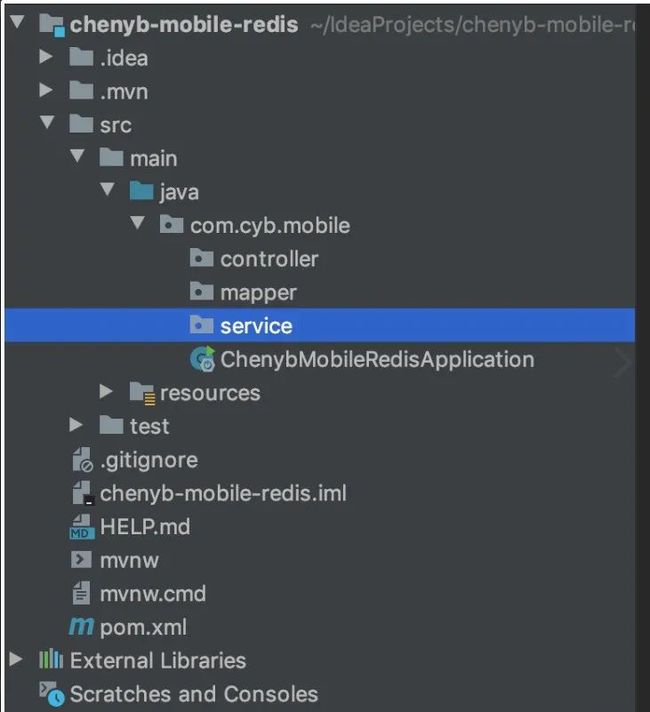Image resolution: width=650 pixels, height=712 pixels.
Task: Click the Maven pom.xml icon
Action: click(82, 627)
